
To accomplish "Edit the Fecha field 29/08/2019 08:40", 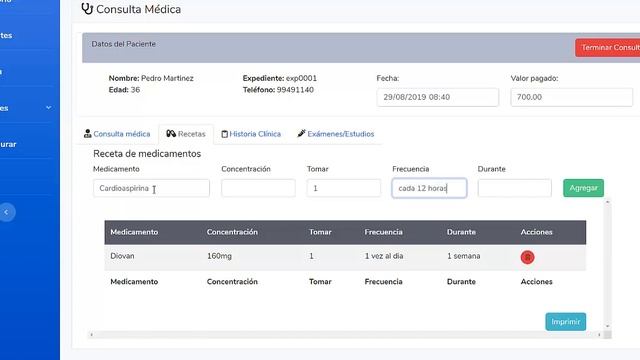I will pyautogui.click(x=438, y=97).
